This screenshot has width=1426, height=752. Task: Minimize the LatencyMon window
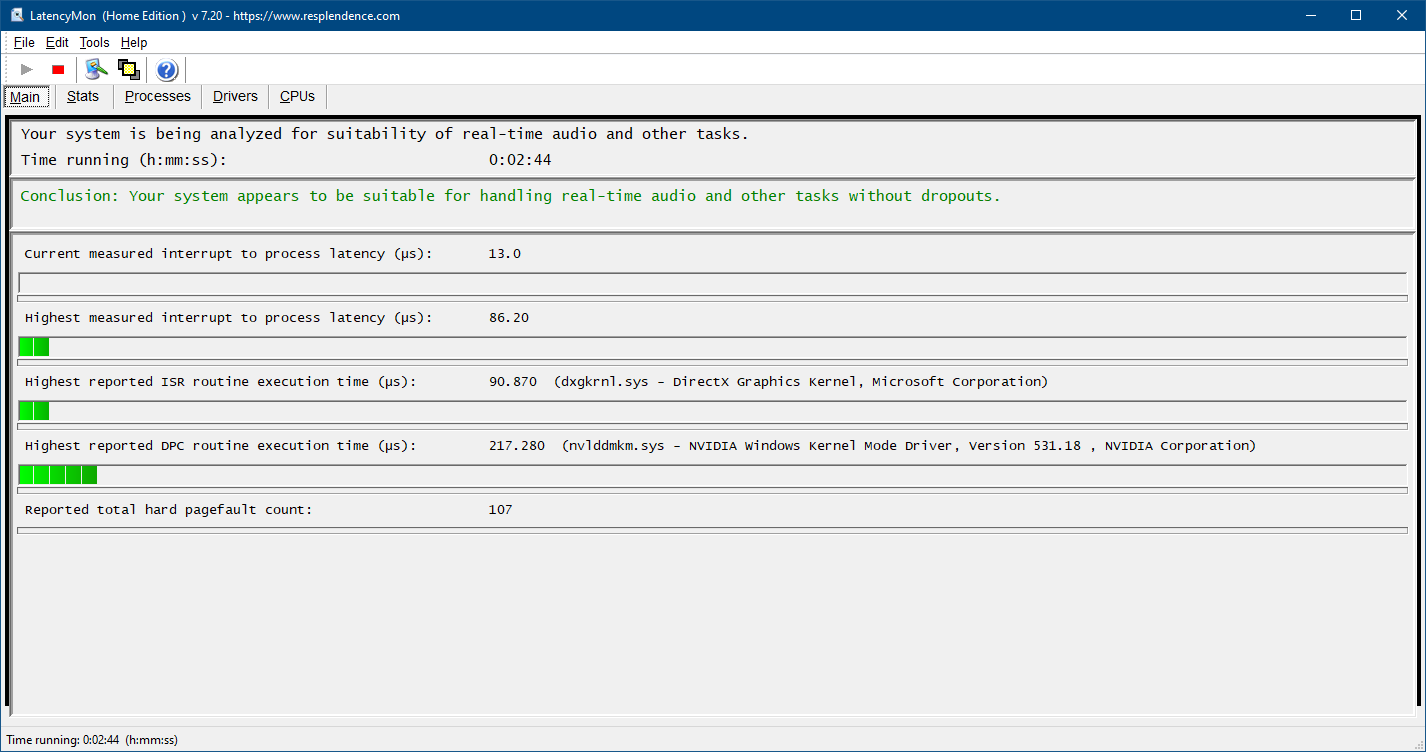click(1310, 15)
